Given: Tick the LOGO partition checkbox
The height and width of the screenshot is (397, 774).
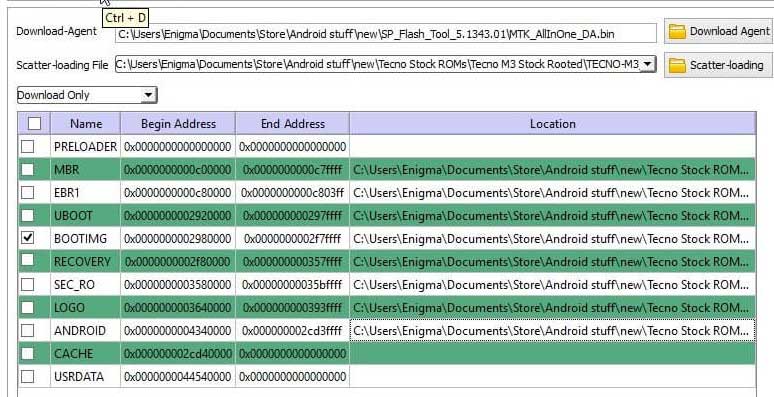Looking at the screenshot, I should tap(28, 308).
